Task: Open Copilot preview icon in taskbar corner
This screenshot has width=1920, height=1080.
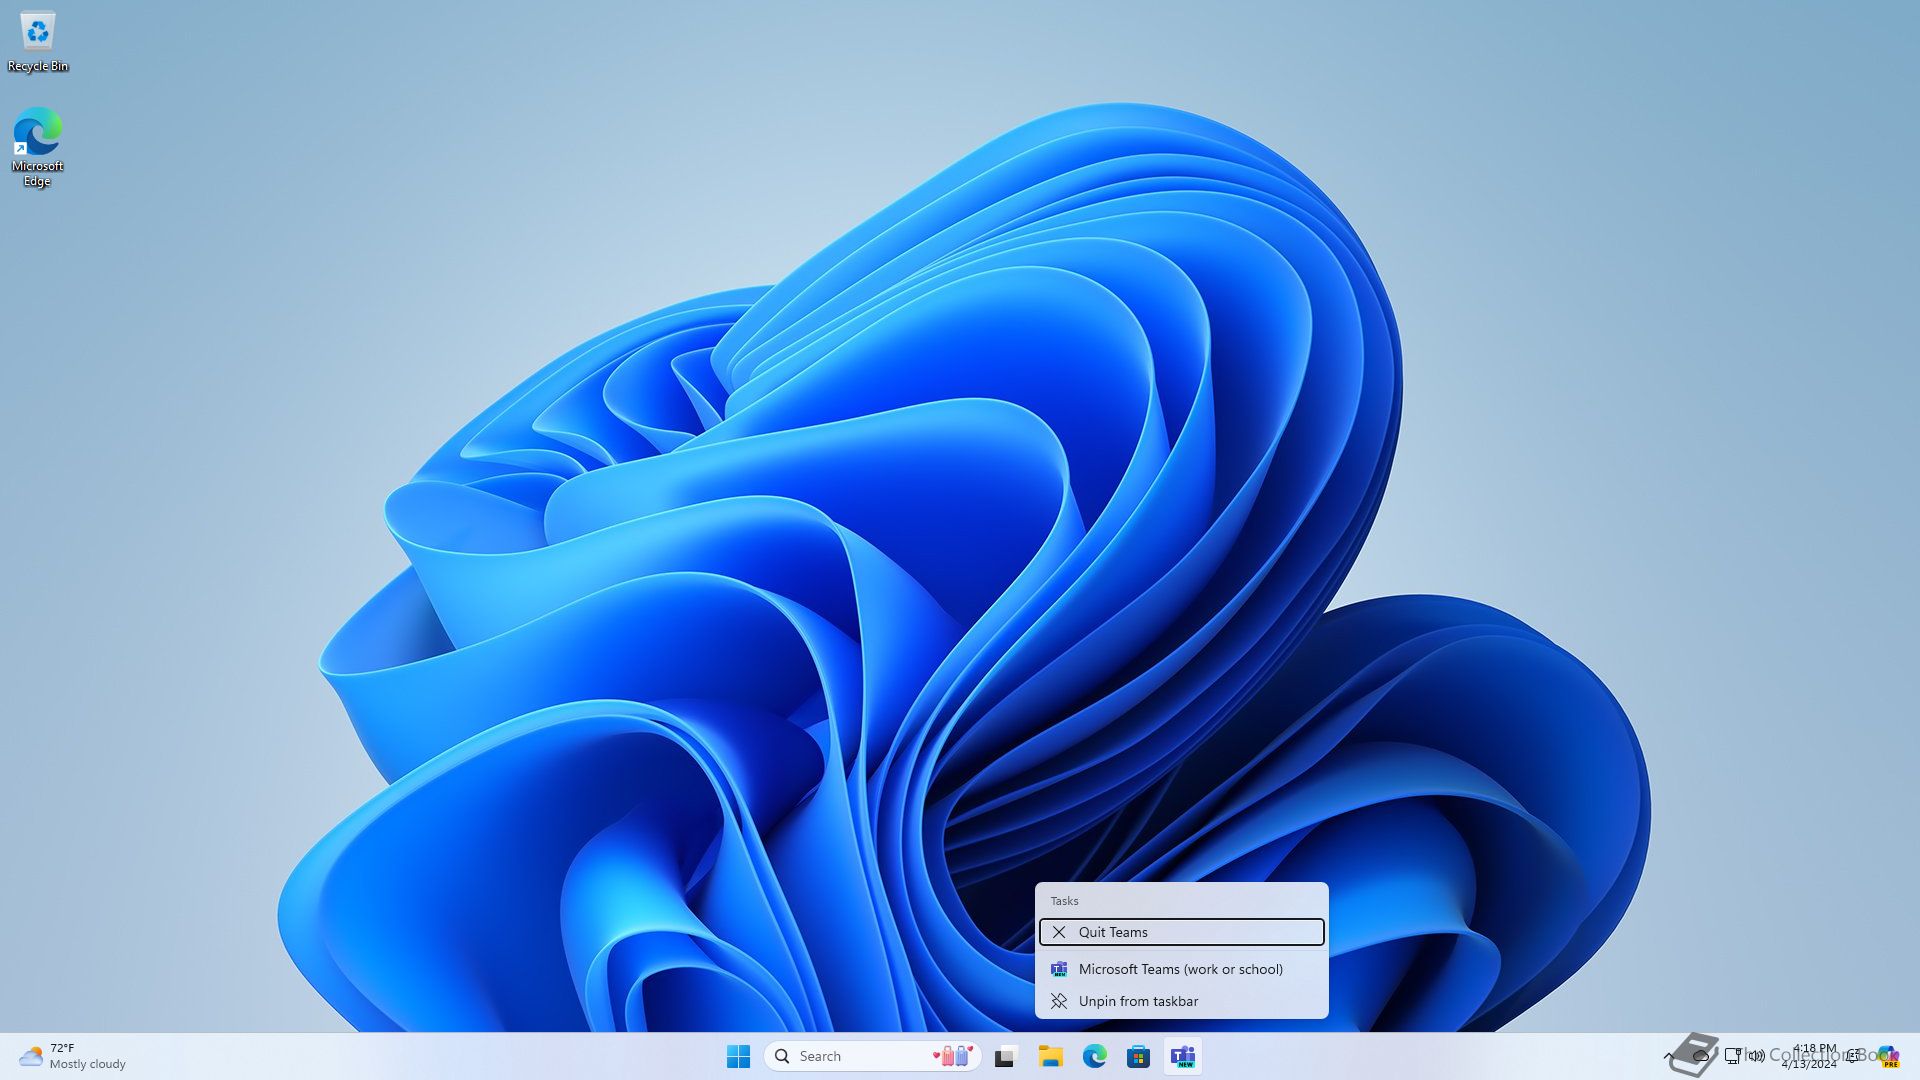Action: point(1888,1056)
